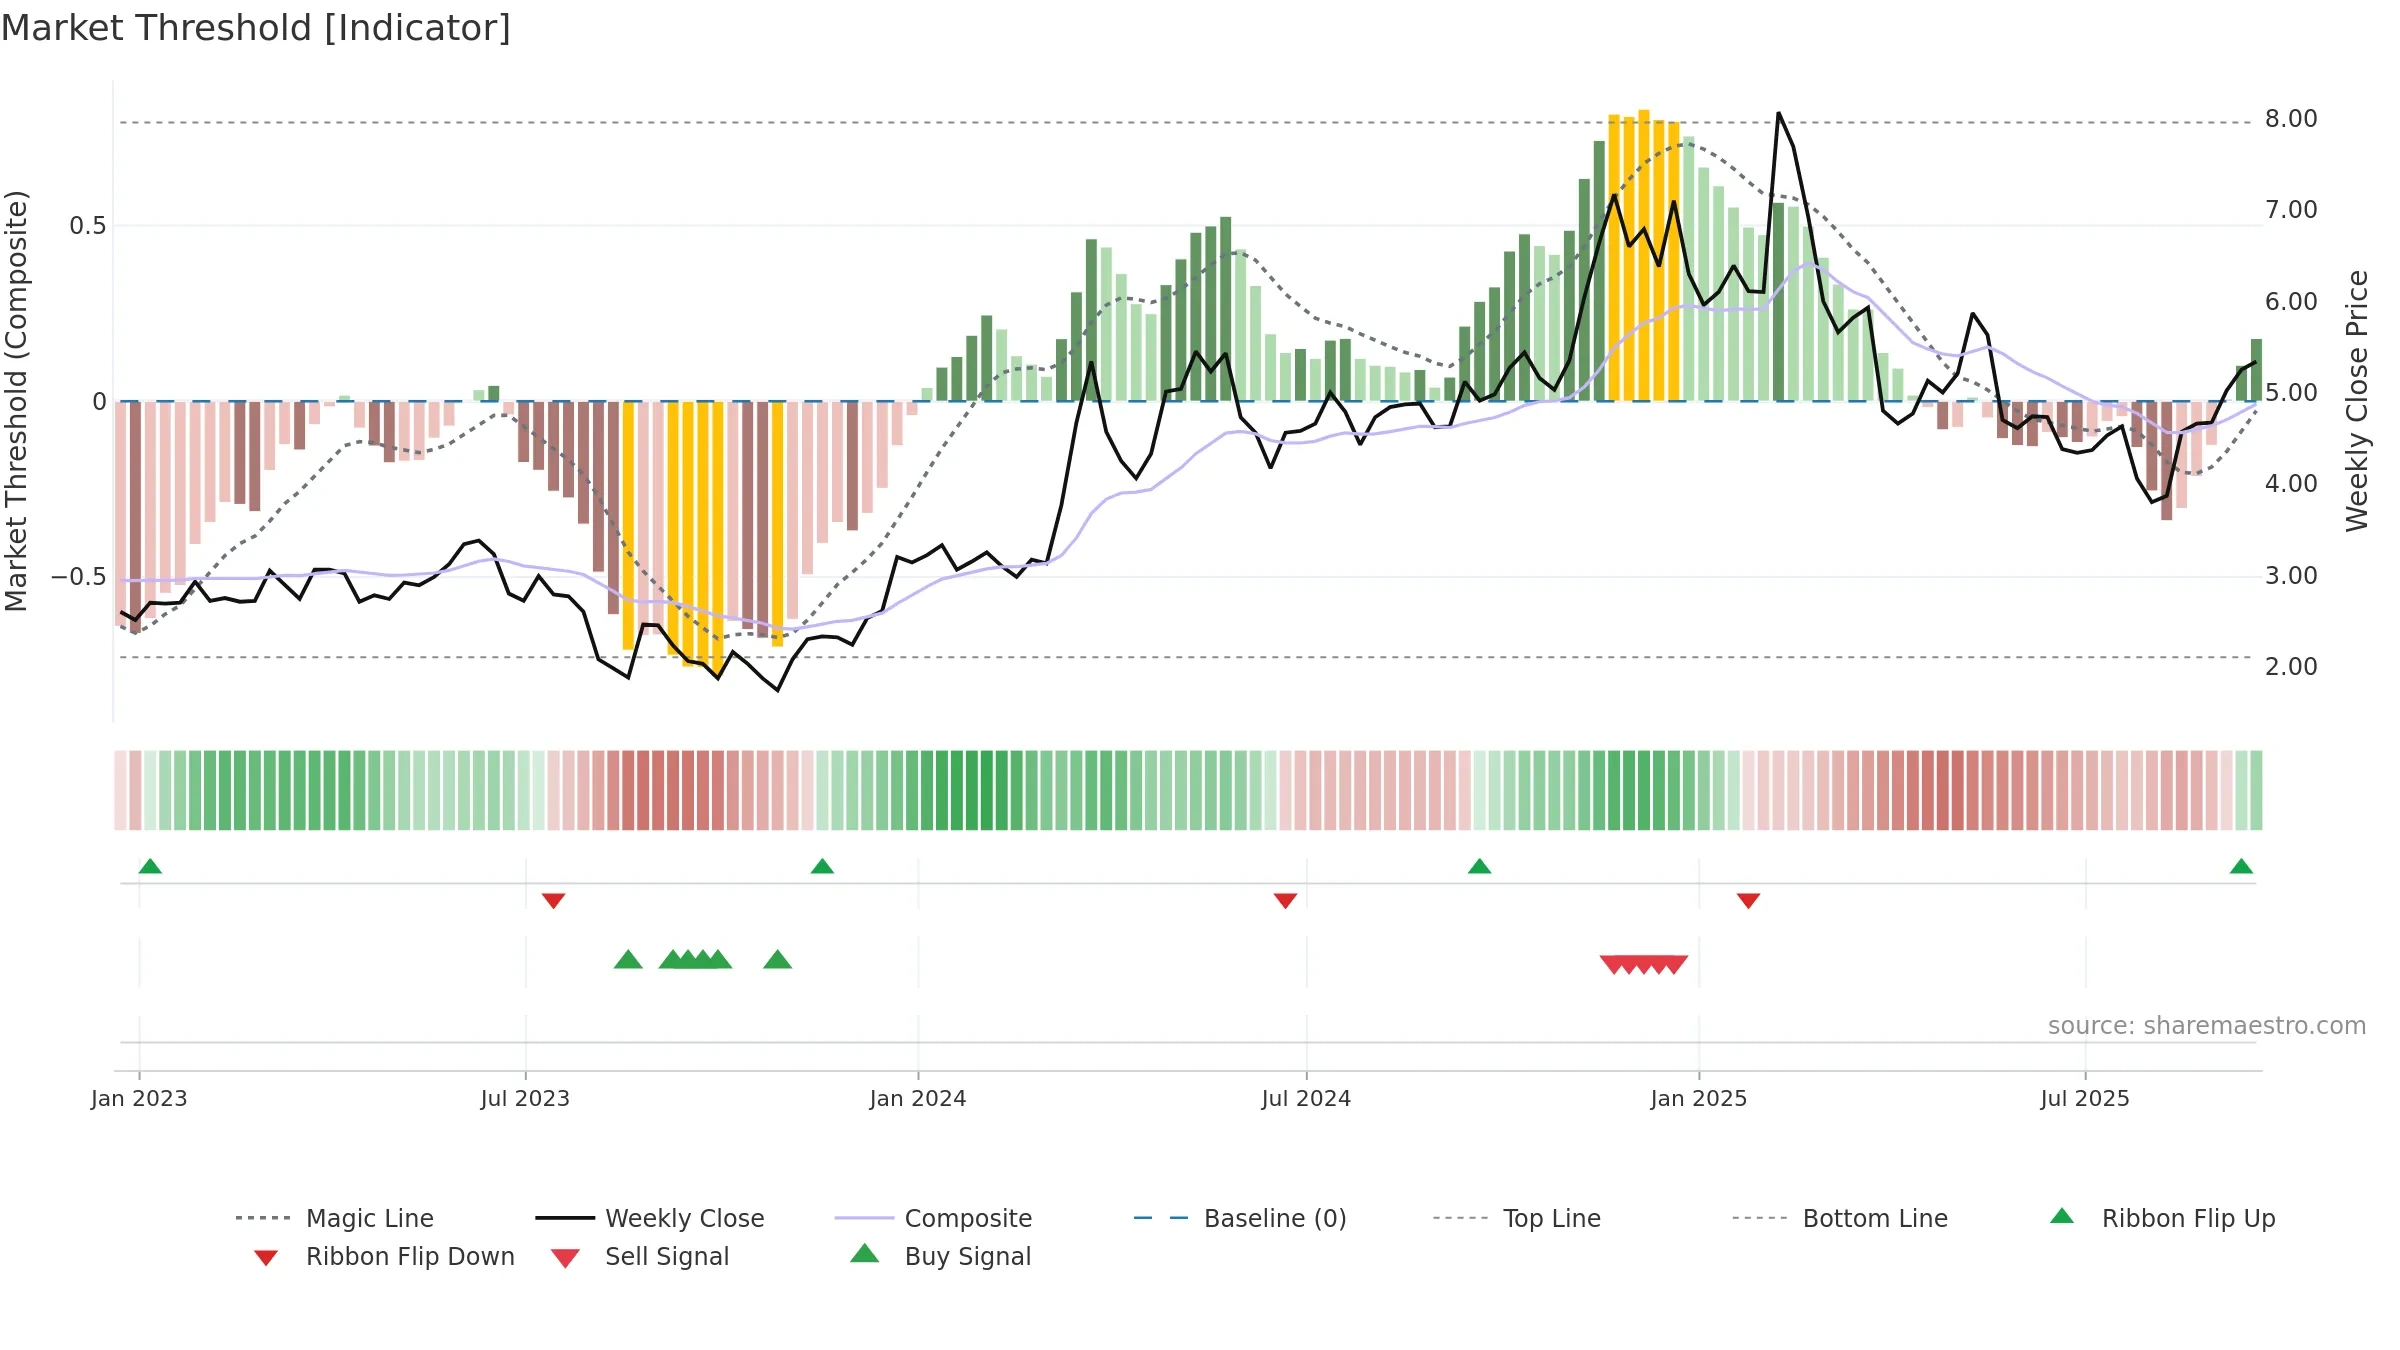Toggle the Composite legend entry

pos(933,1218)
